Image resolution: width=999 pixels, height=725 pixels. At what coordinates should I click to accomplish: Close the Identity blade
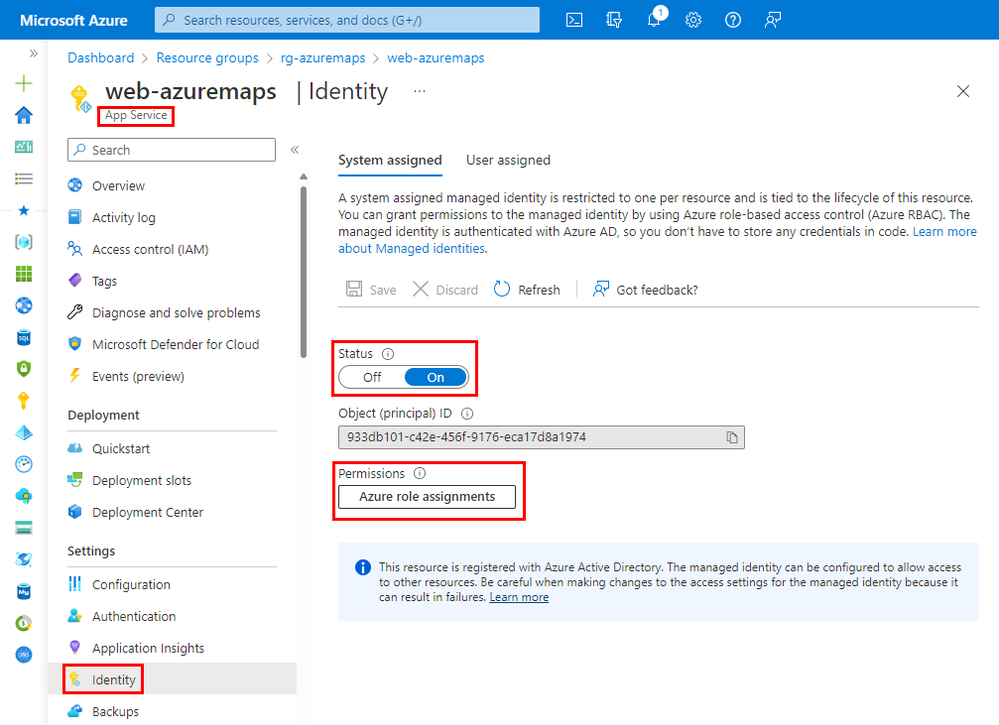tap(963, 91)
